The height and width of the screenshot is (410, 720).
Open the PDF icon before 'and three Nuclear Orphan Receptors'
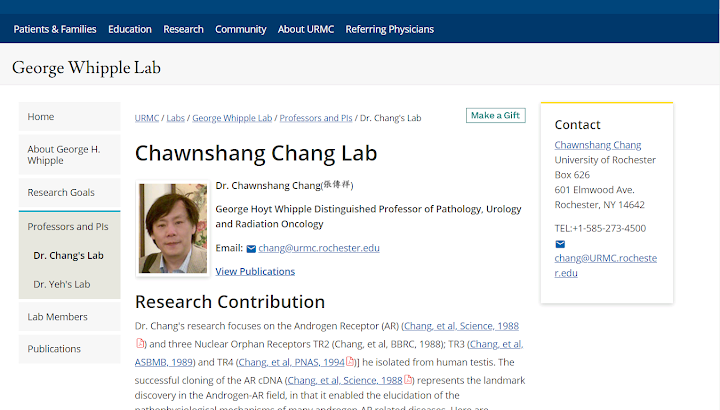click(x=141, y=344)
